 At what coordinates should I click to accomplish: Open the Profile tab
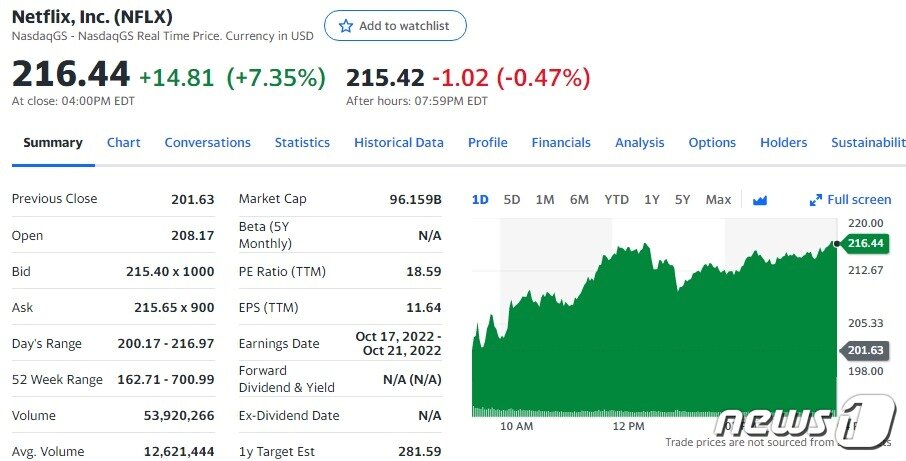click(x=488, y=143)
